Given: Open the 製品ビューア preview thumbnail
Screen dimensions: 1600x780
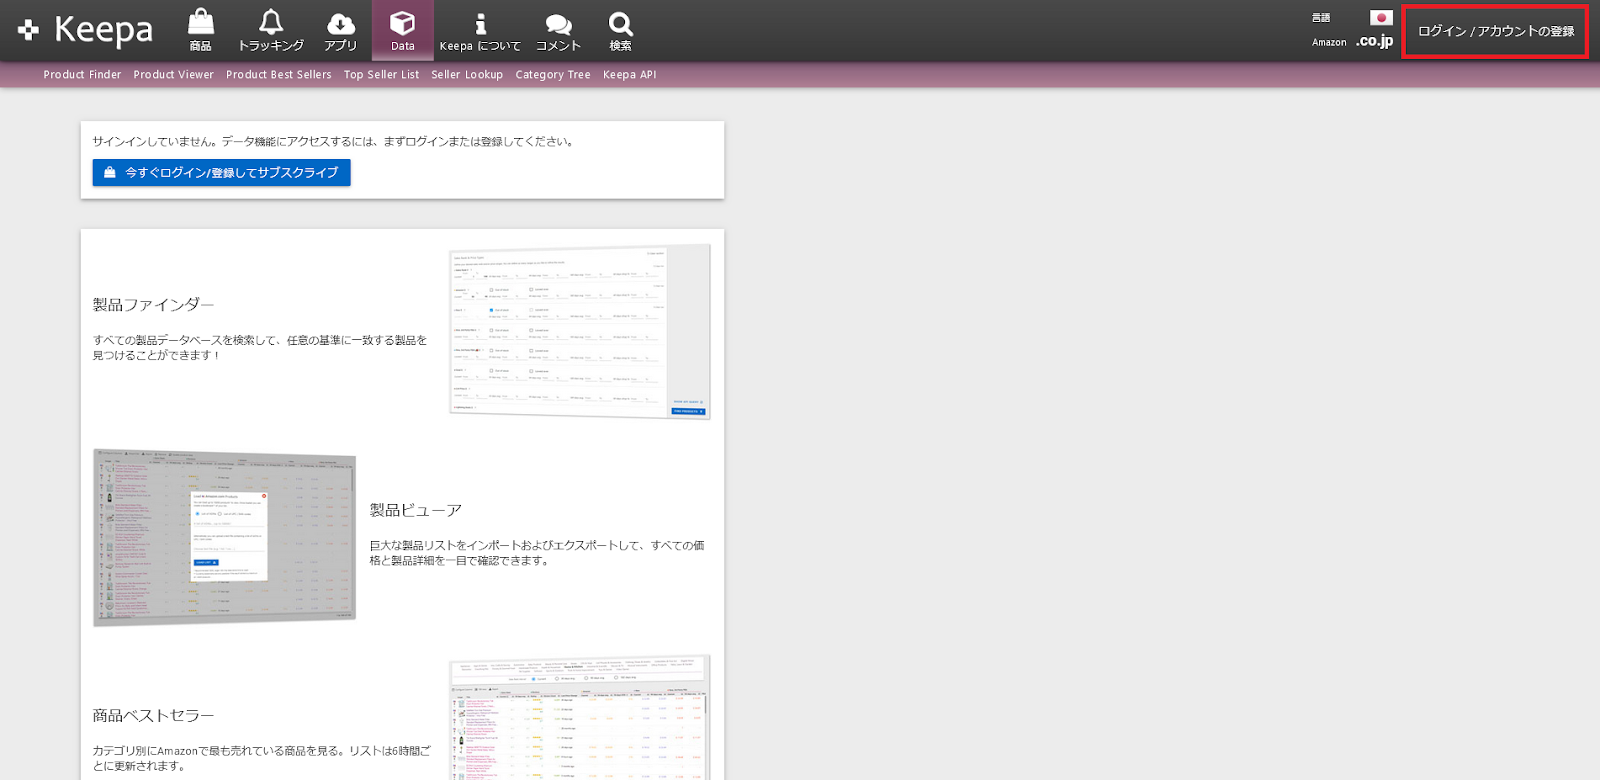Looking at the screenshot, I should tap(224, 538).
